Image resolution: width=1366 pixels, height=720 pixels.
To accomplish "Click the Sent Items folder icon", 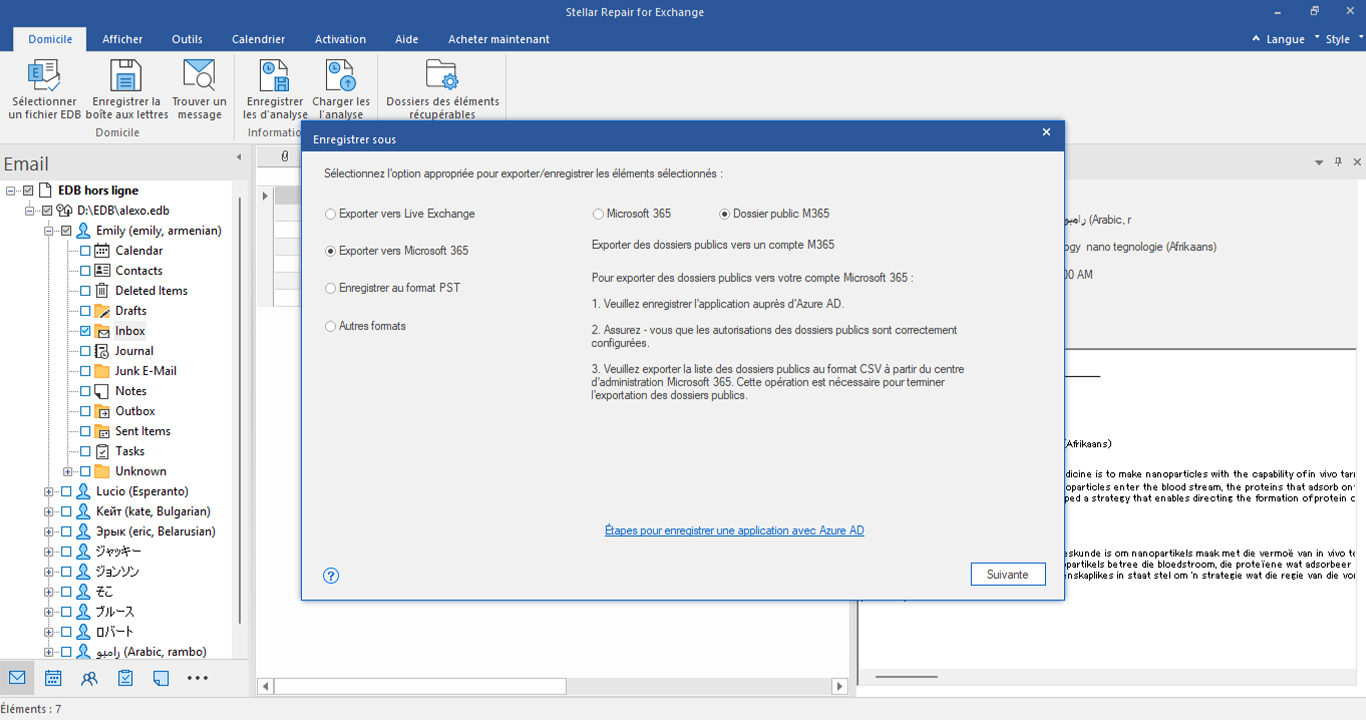I will coord(102,430).
